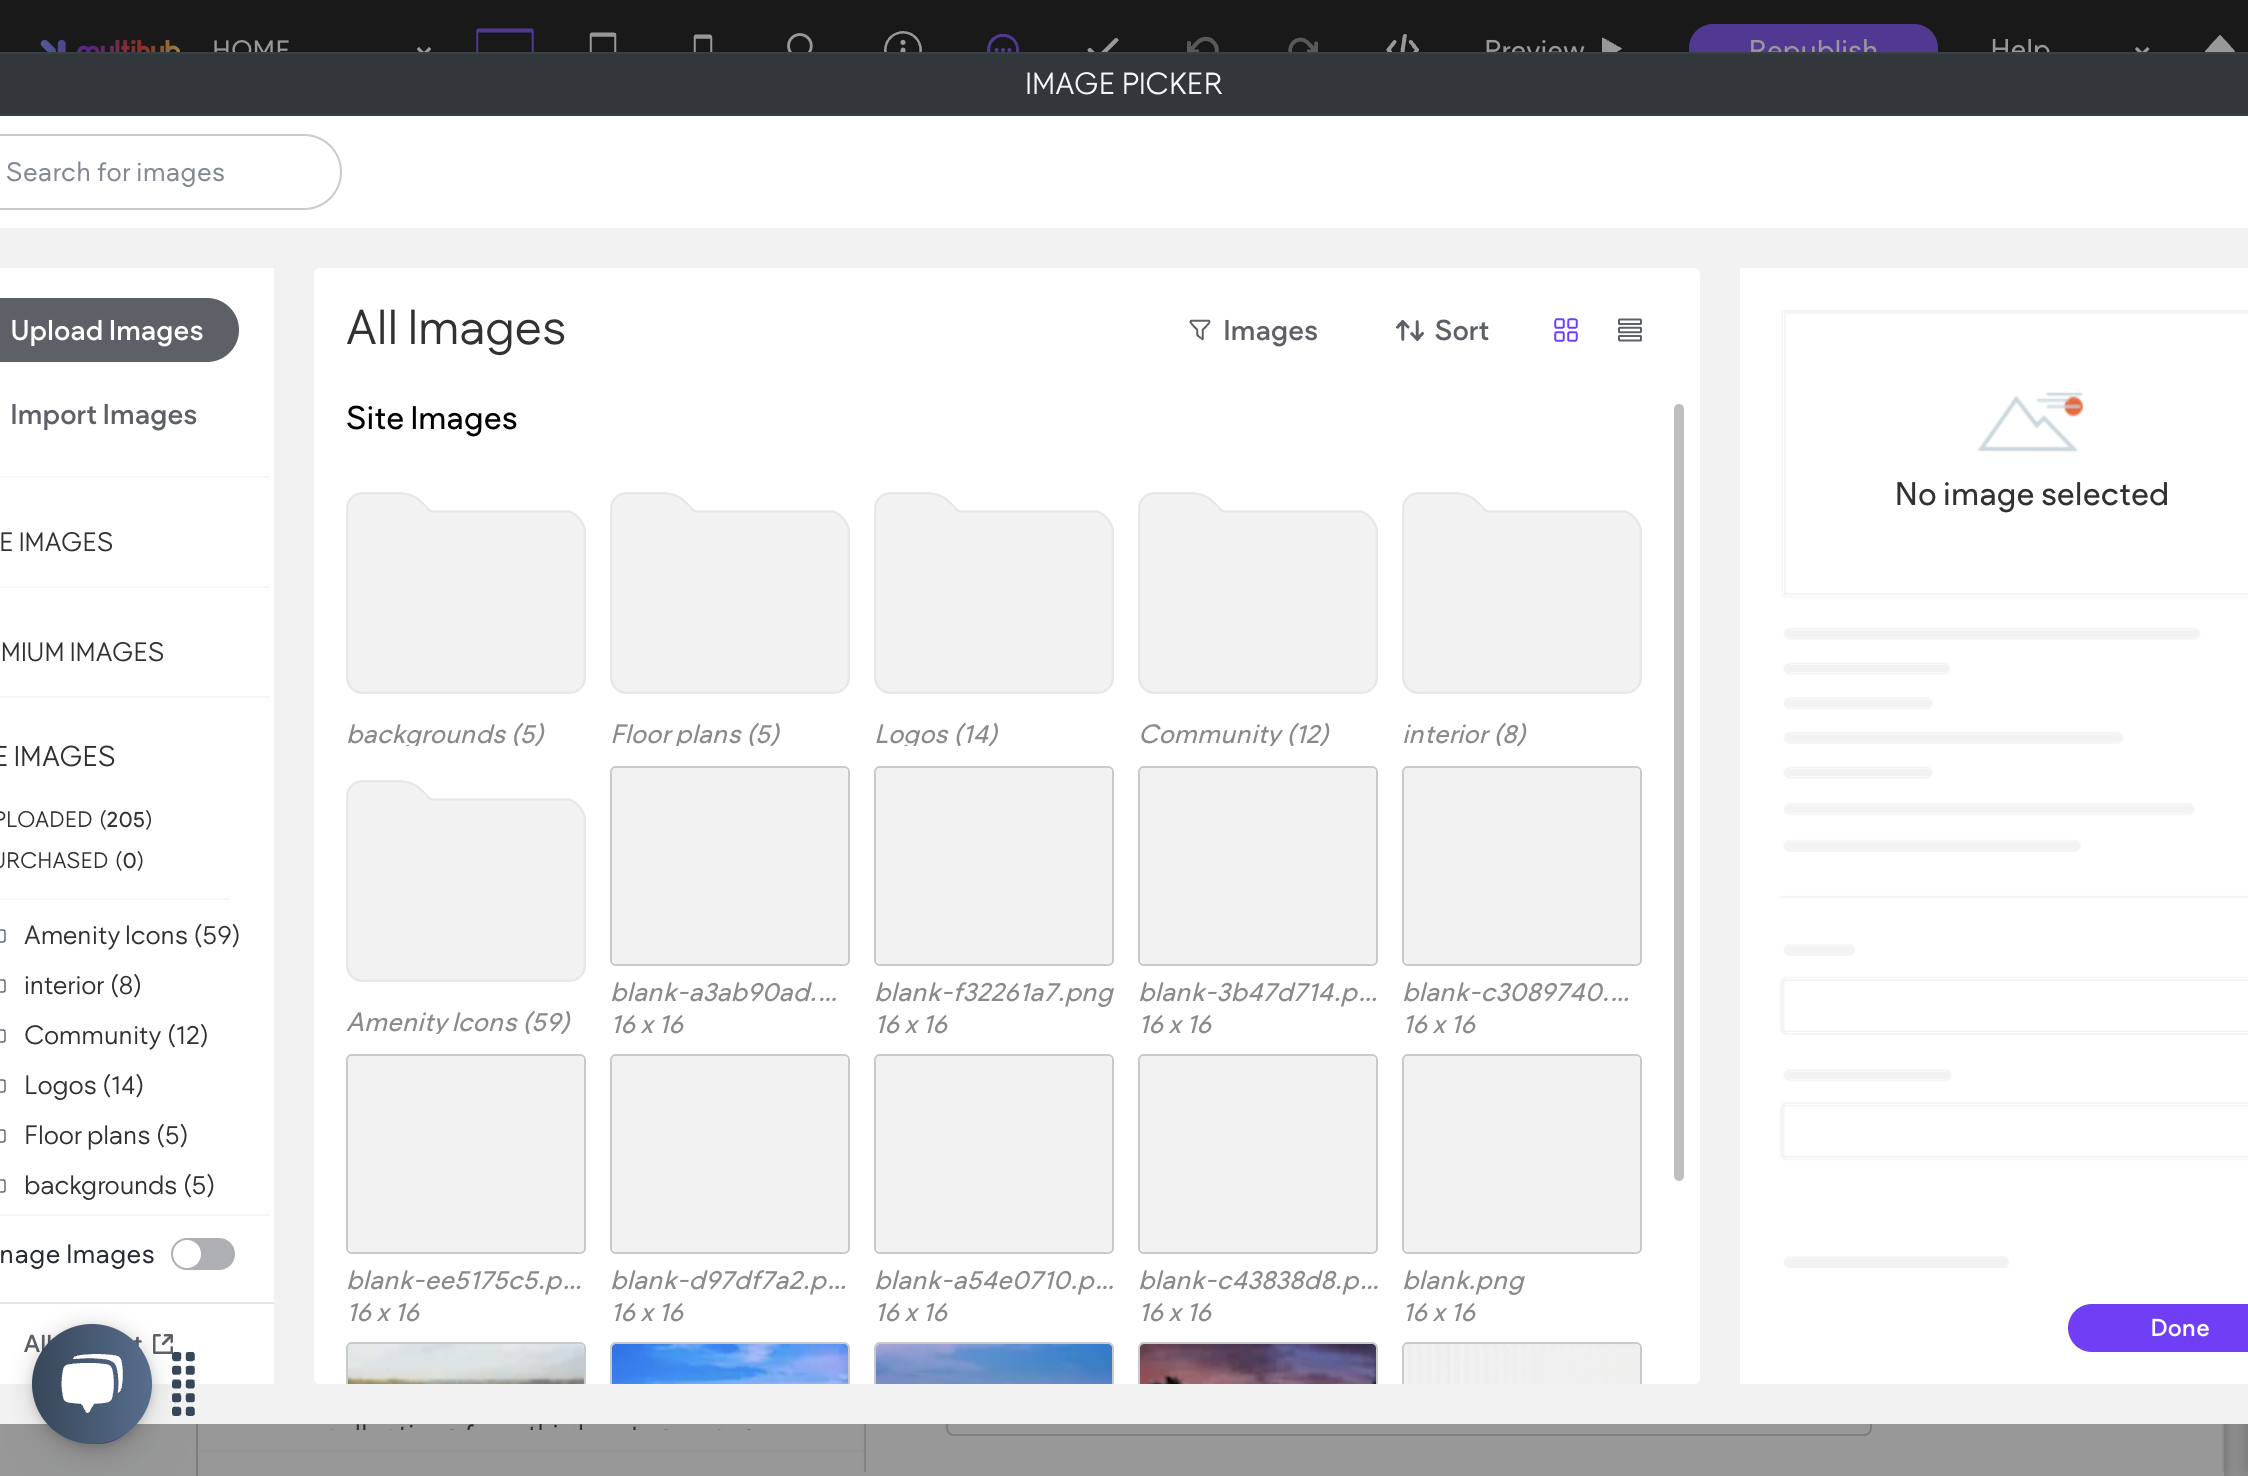This screenshot has height=1476, width=2248.
Task: Open the external link icon in sidebar
Action: coord(163,1343)
